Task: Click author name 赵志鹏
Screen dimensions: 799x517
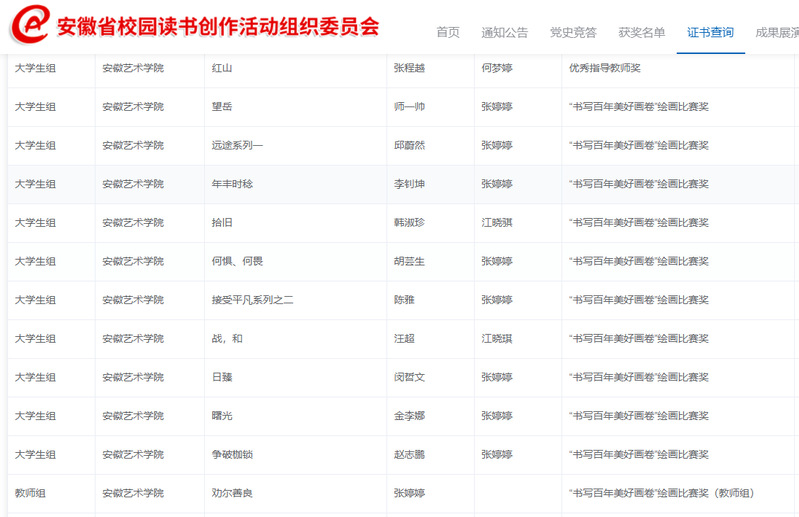Action: click(x=409, y=455)
